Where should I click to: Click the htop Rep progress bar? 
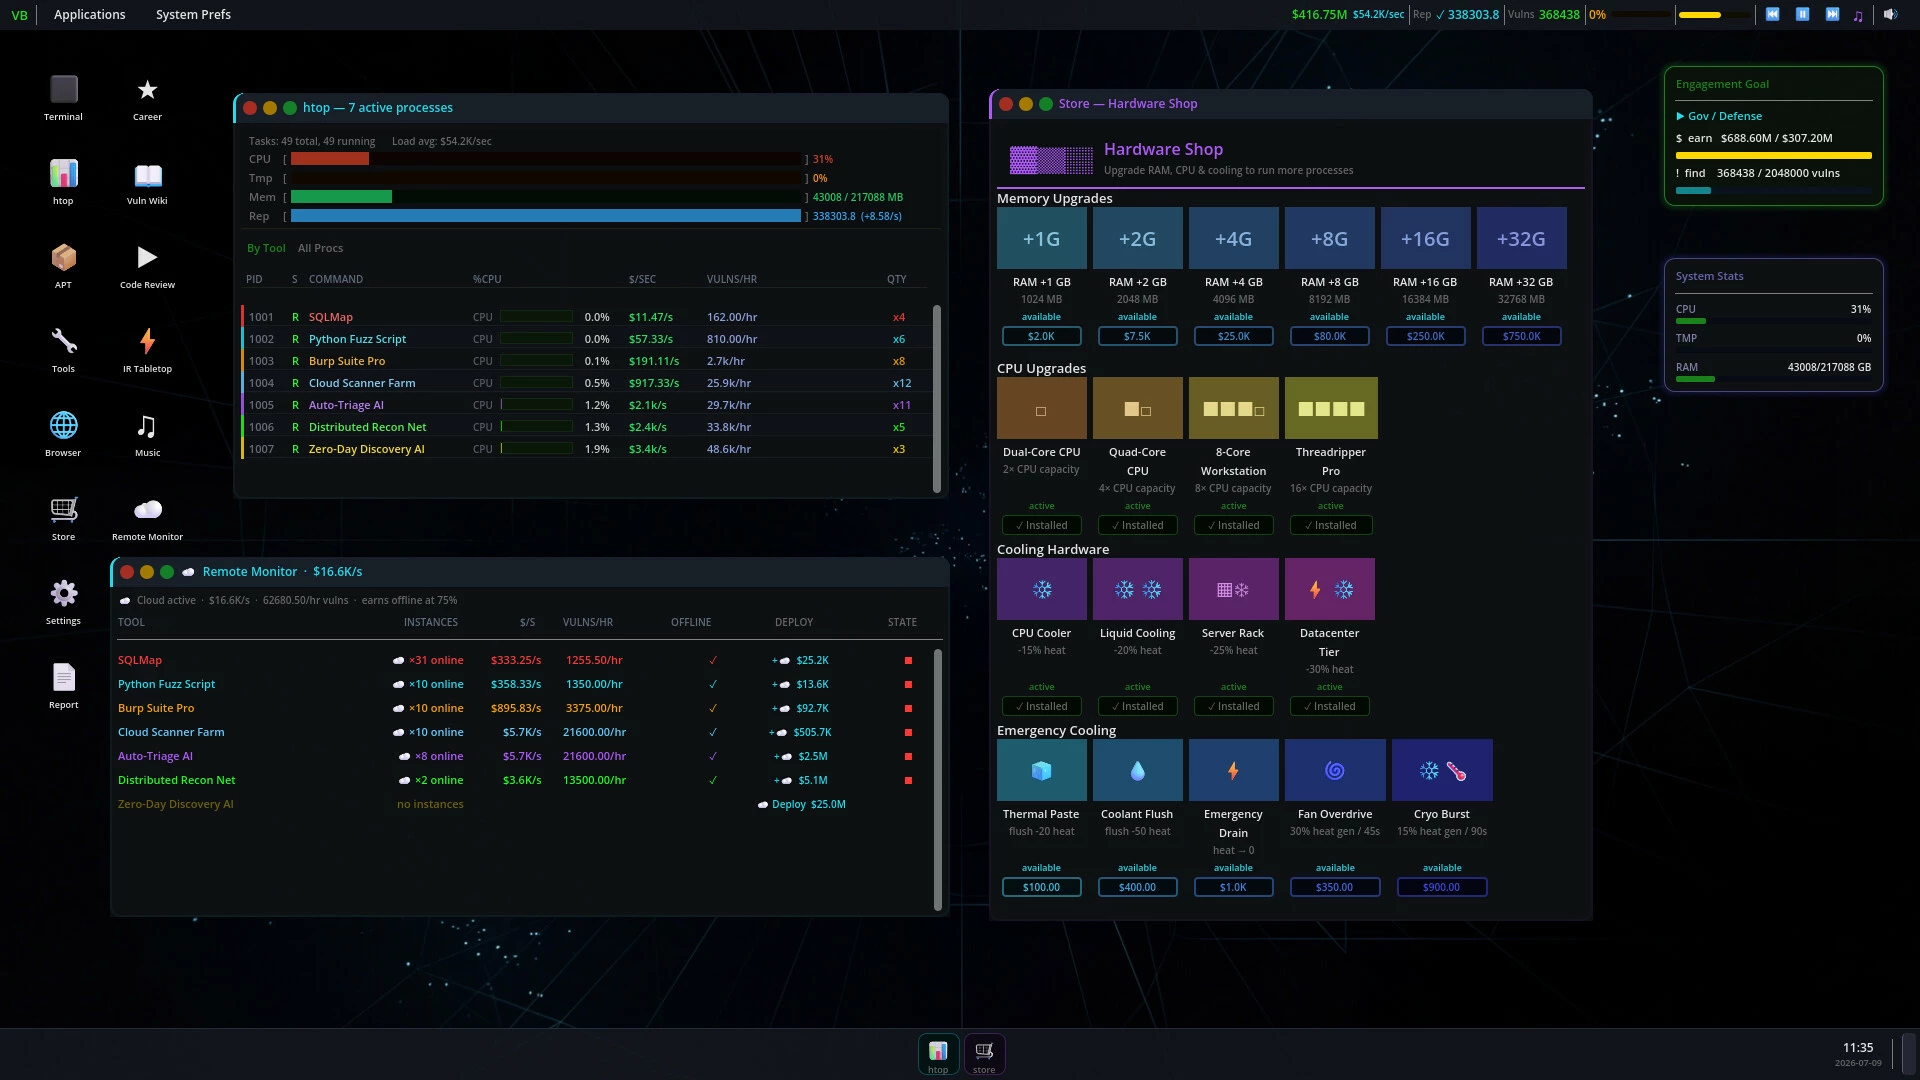pos(546,216)
